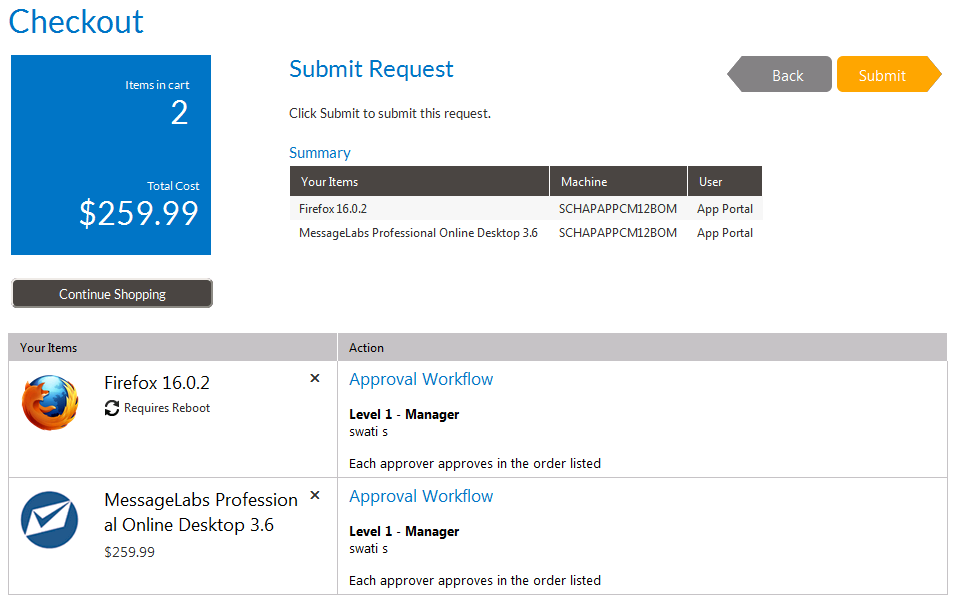This screenshot has height=608, width=957.
Task: Click the MessageLabs envelope icon
Action: [50, 520]
